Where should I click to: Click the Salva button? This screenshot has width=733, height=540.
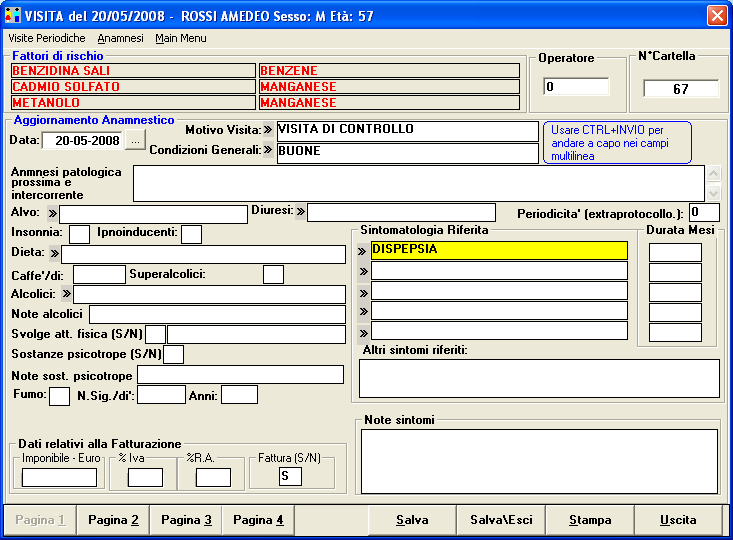tap(412, 520)
